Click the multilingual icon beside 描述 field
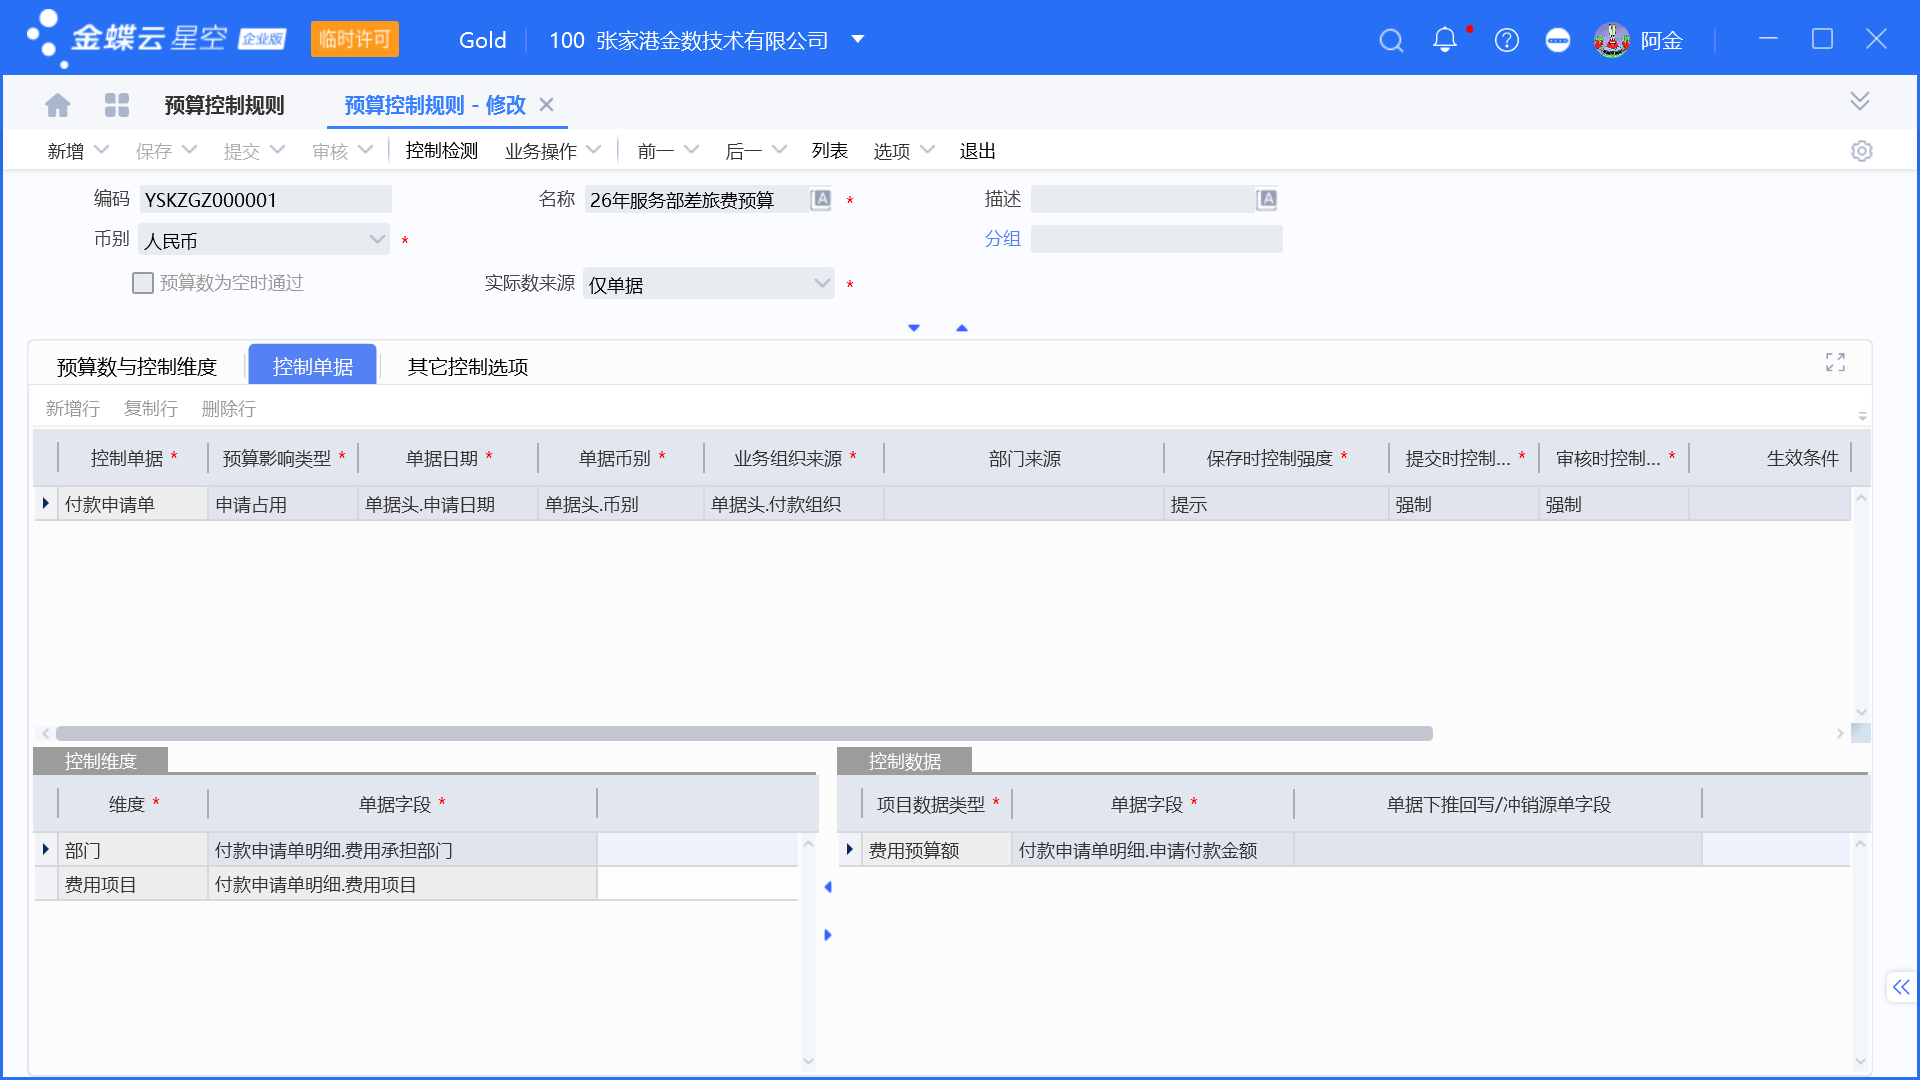 [x=1267, y=199]
